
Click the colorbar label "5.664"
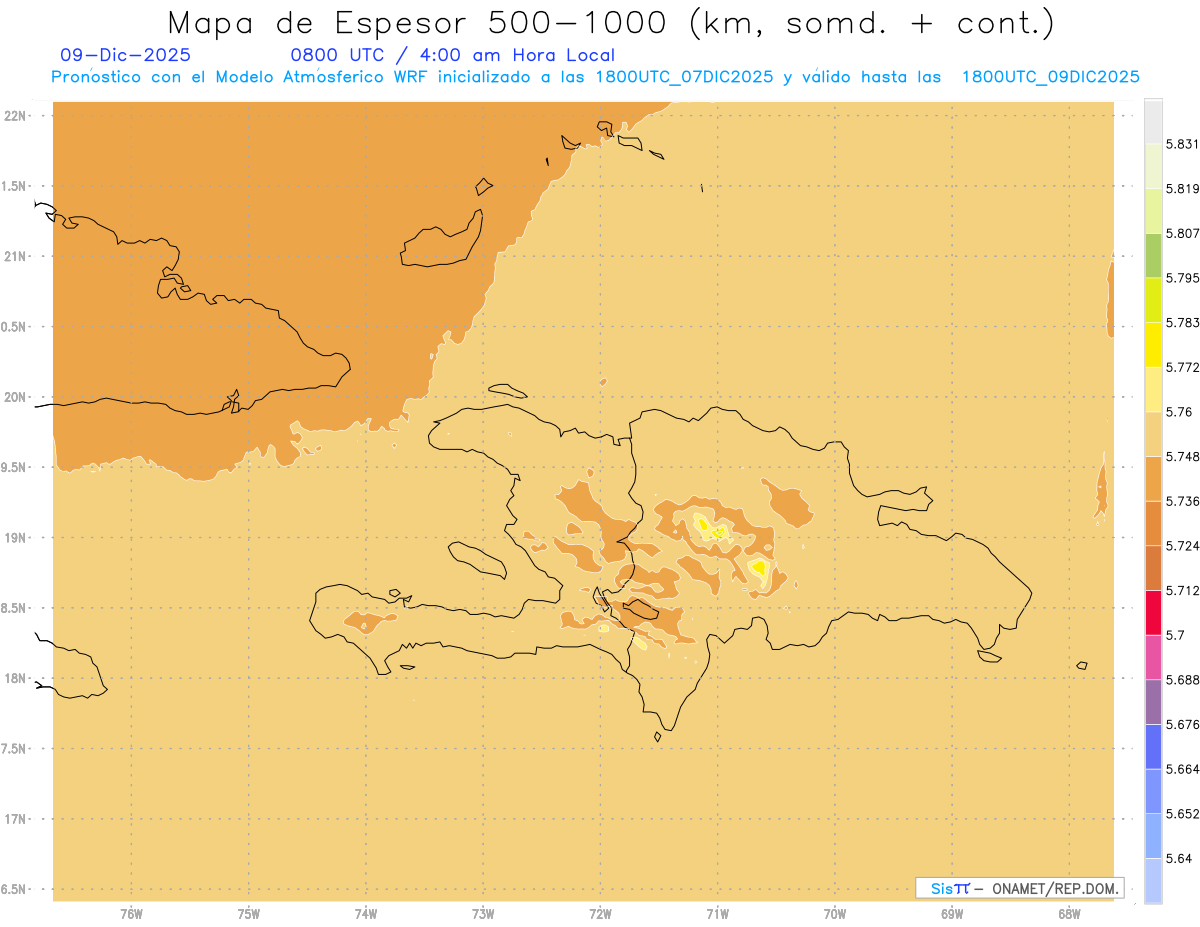pos(1183,769)
